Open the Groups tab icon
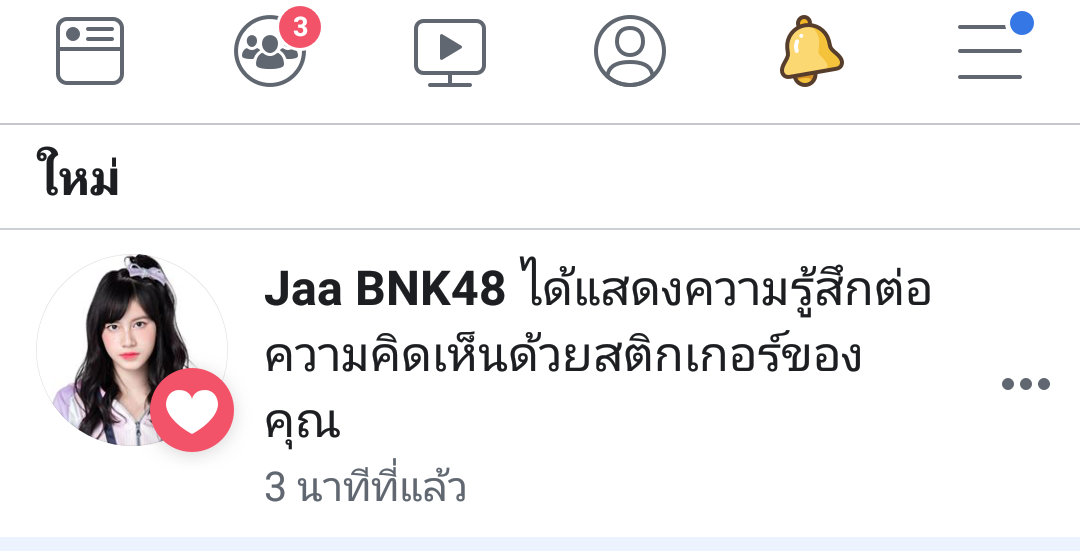Image resolution: width=1080 pixels, height=551 pixels. point(269,51)
